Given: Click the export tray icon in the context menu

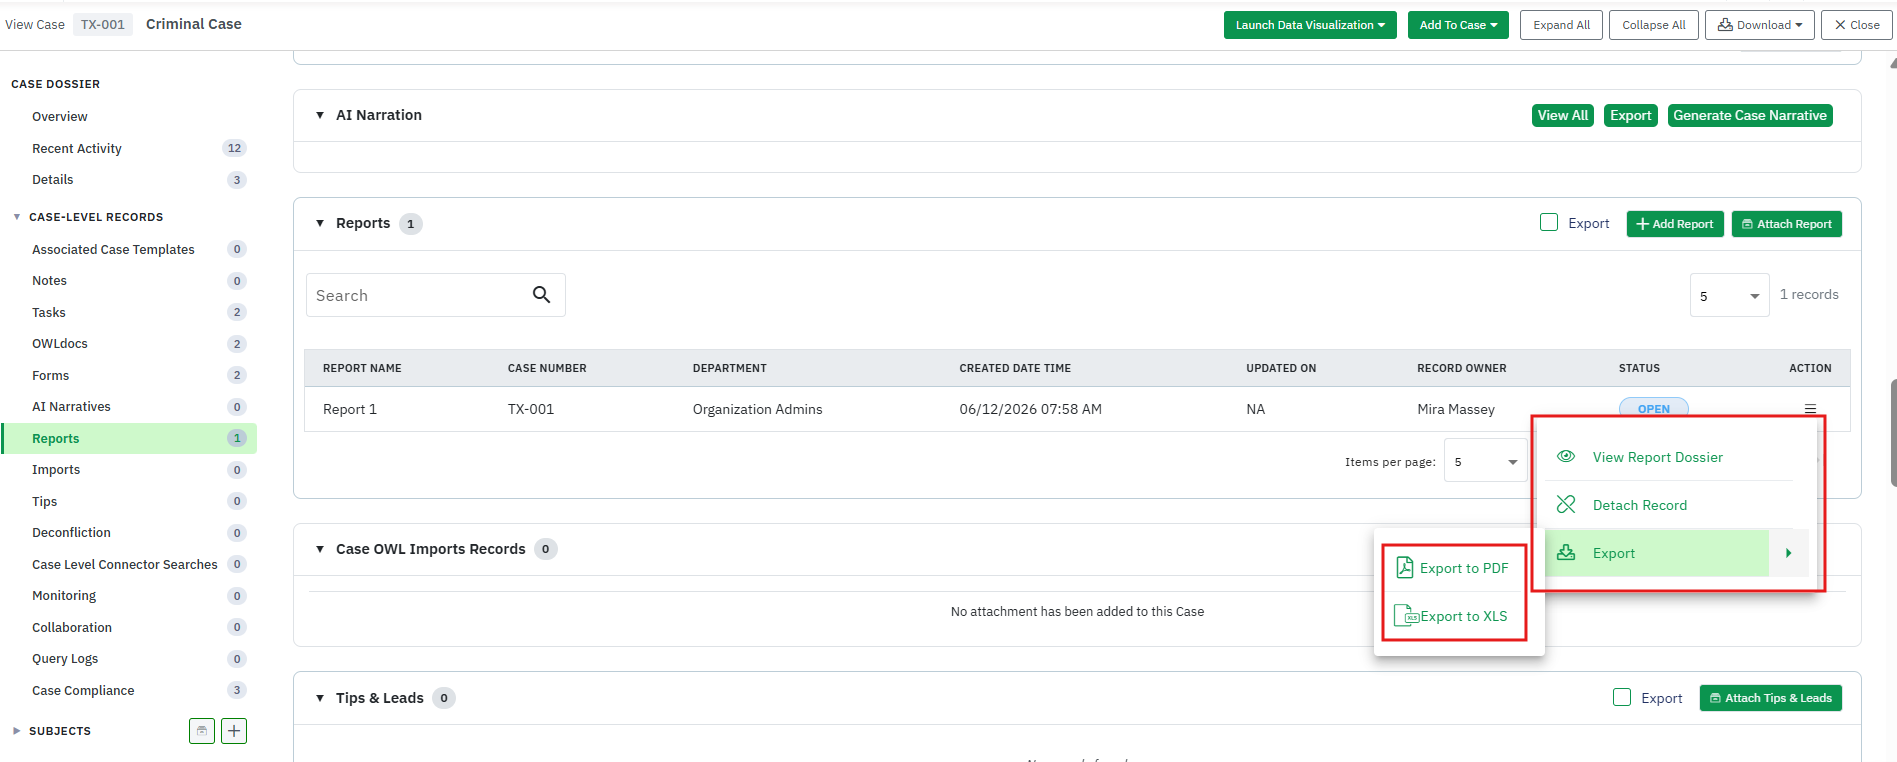Looking at the screenshot, I should click(x=1566, y=552).
